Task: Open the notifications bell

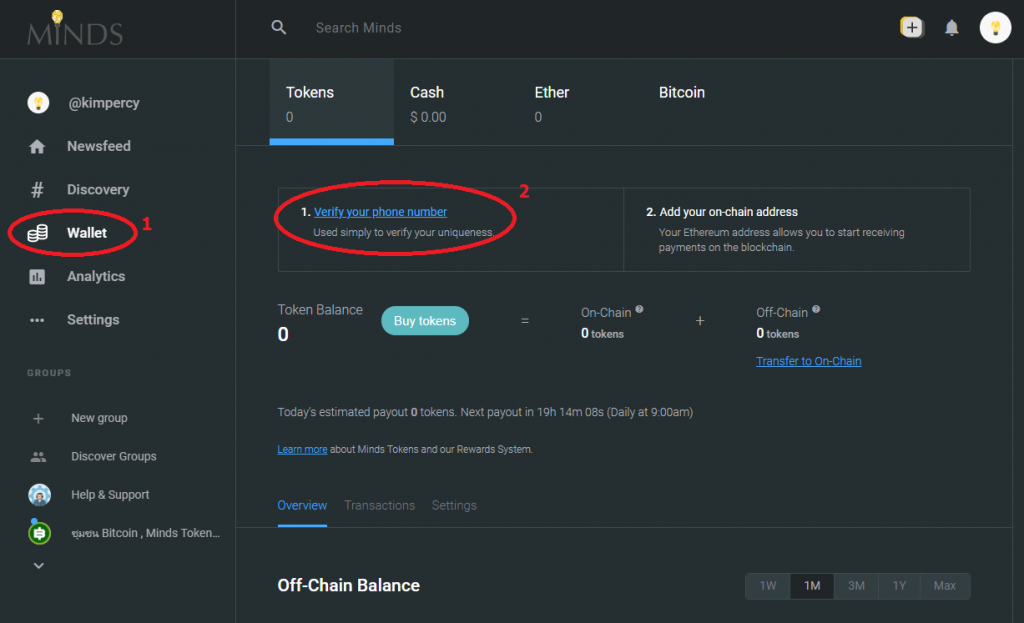Action: click(952, 28)
